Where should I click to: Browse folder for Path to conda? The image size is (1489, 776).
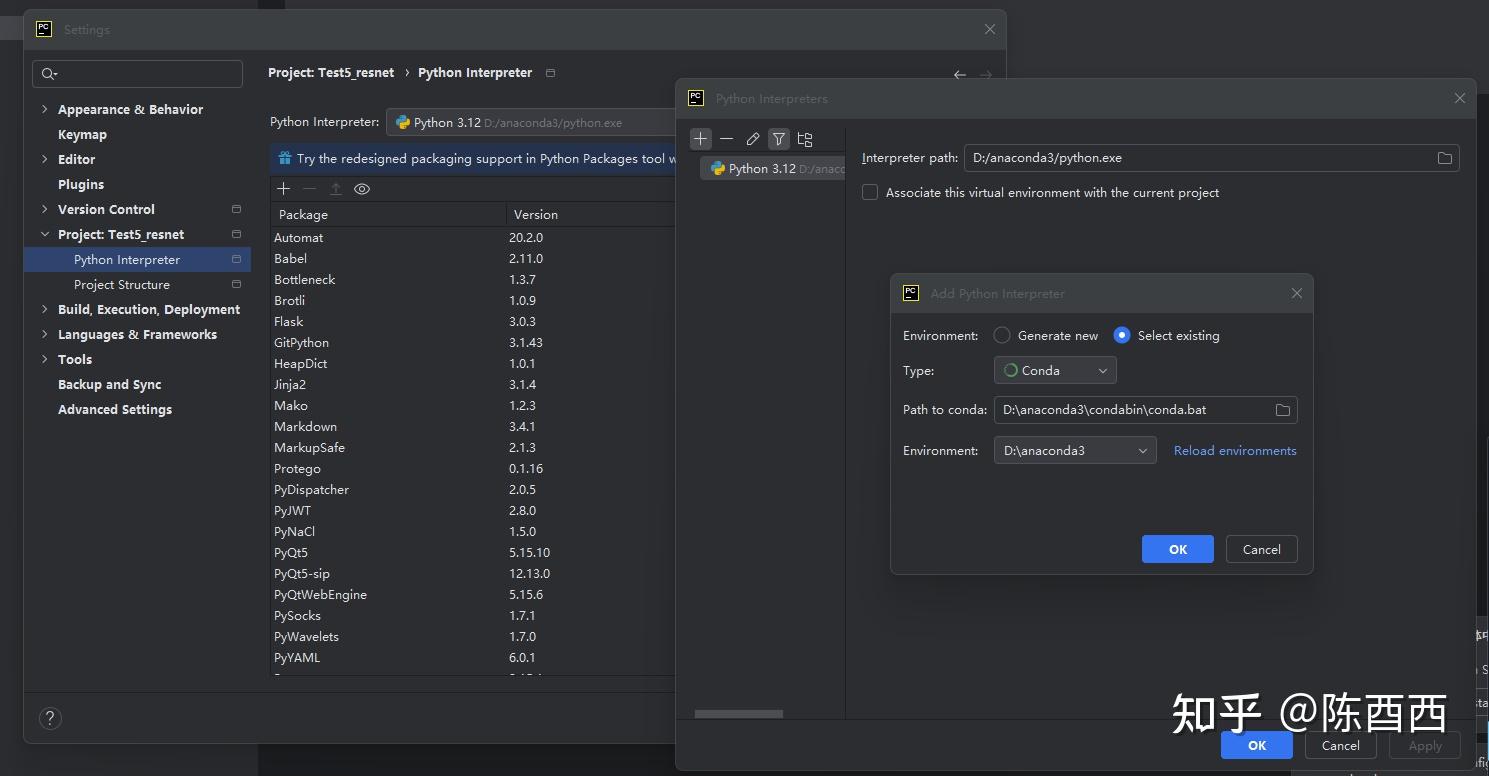point(1283,410)
